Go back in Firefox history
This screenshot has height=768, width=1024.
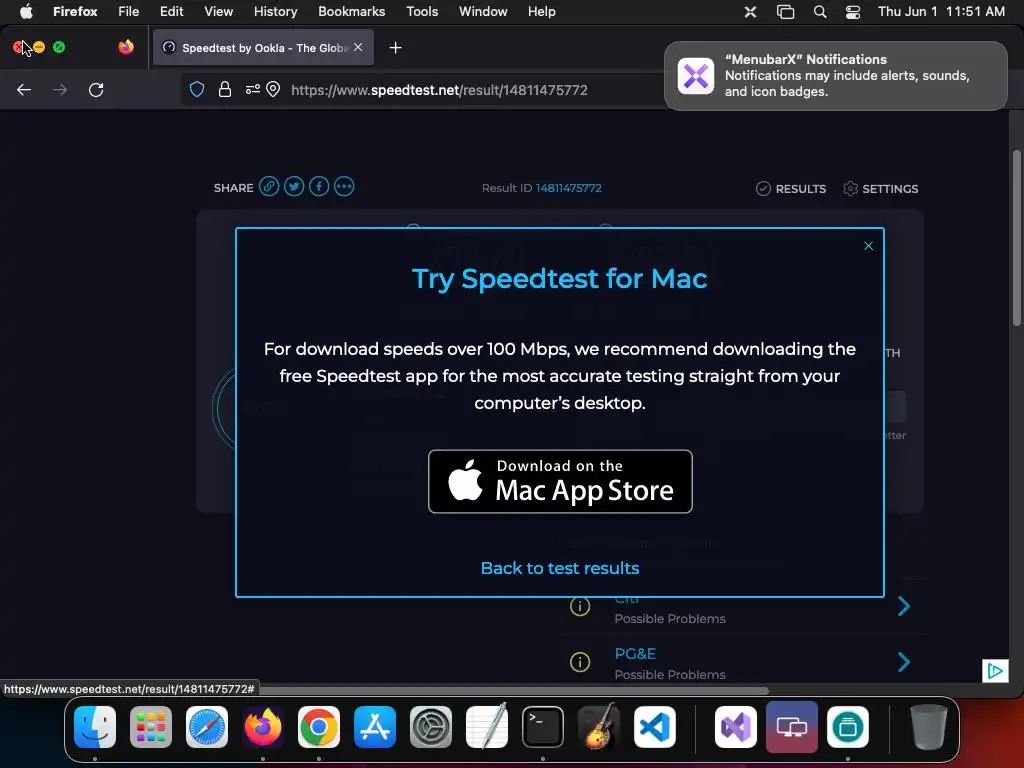click(x=24, y=89)
